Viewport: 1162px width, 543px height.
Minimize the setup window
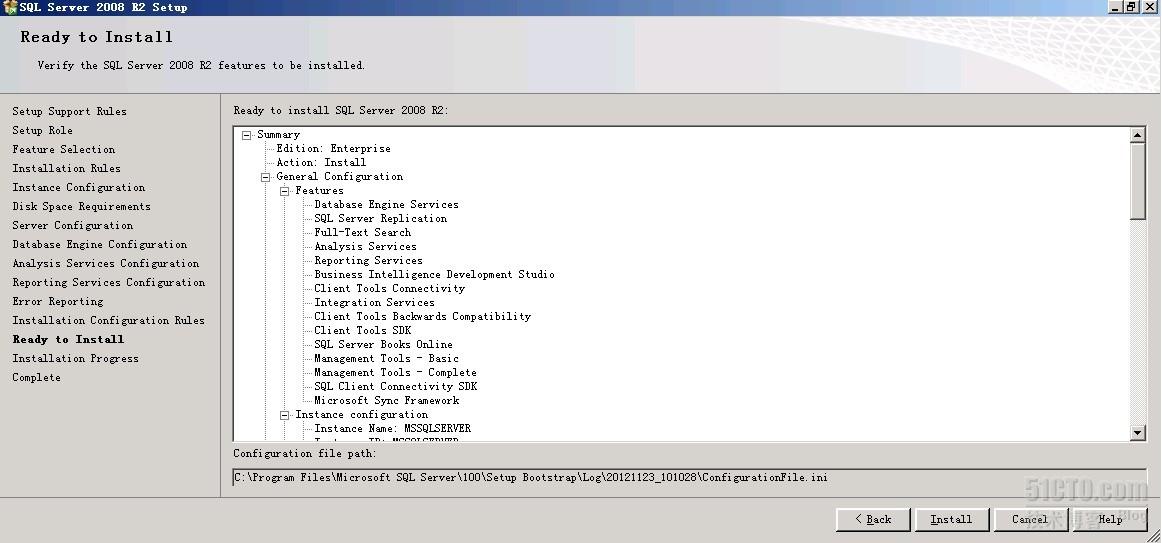tap(1116, 7)
